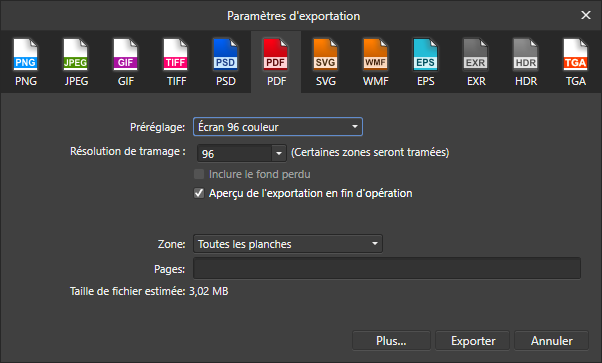Click 'Taille de fichier estimée: 3,02 MB' text
This screenshot has width=602, height=363.
click(x=149, y=291)
